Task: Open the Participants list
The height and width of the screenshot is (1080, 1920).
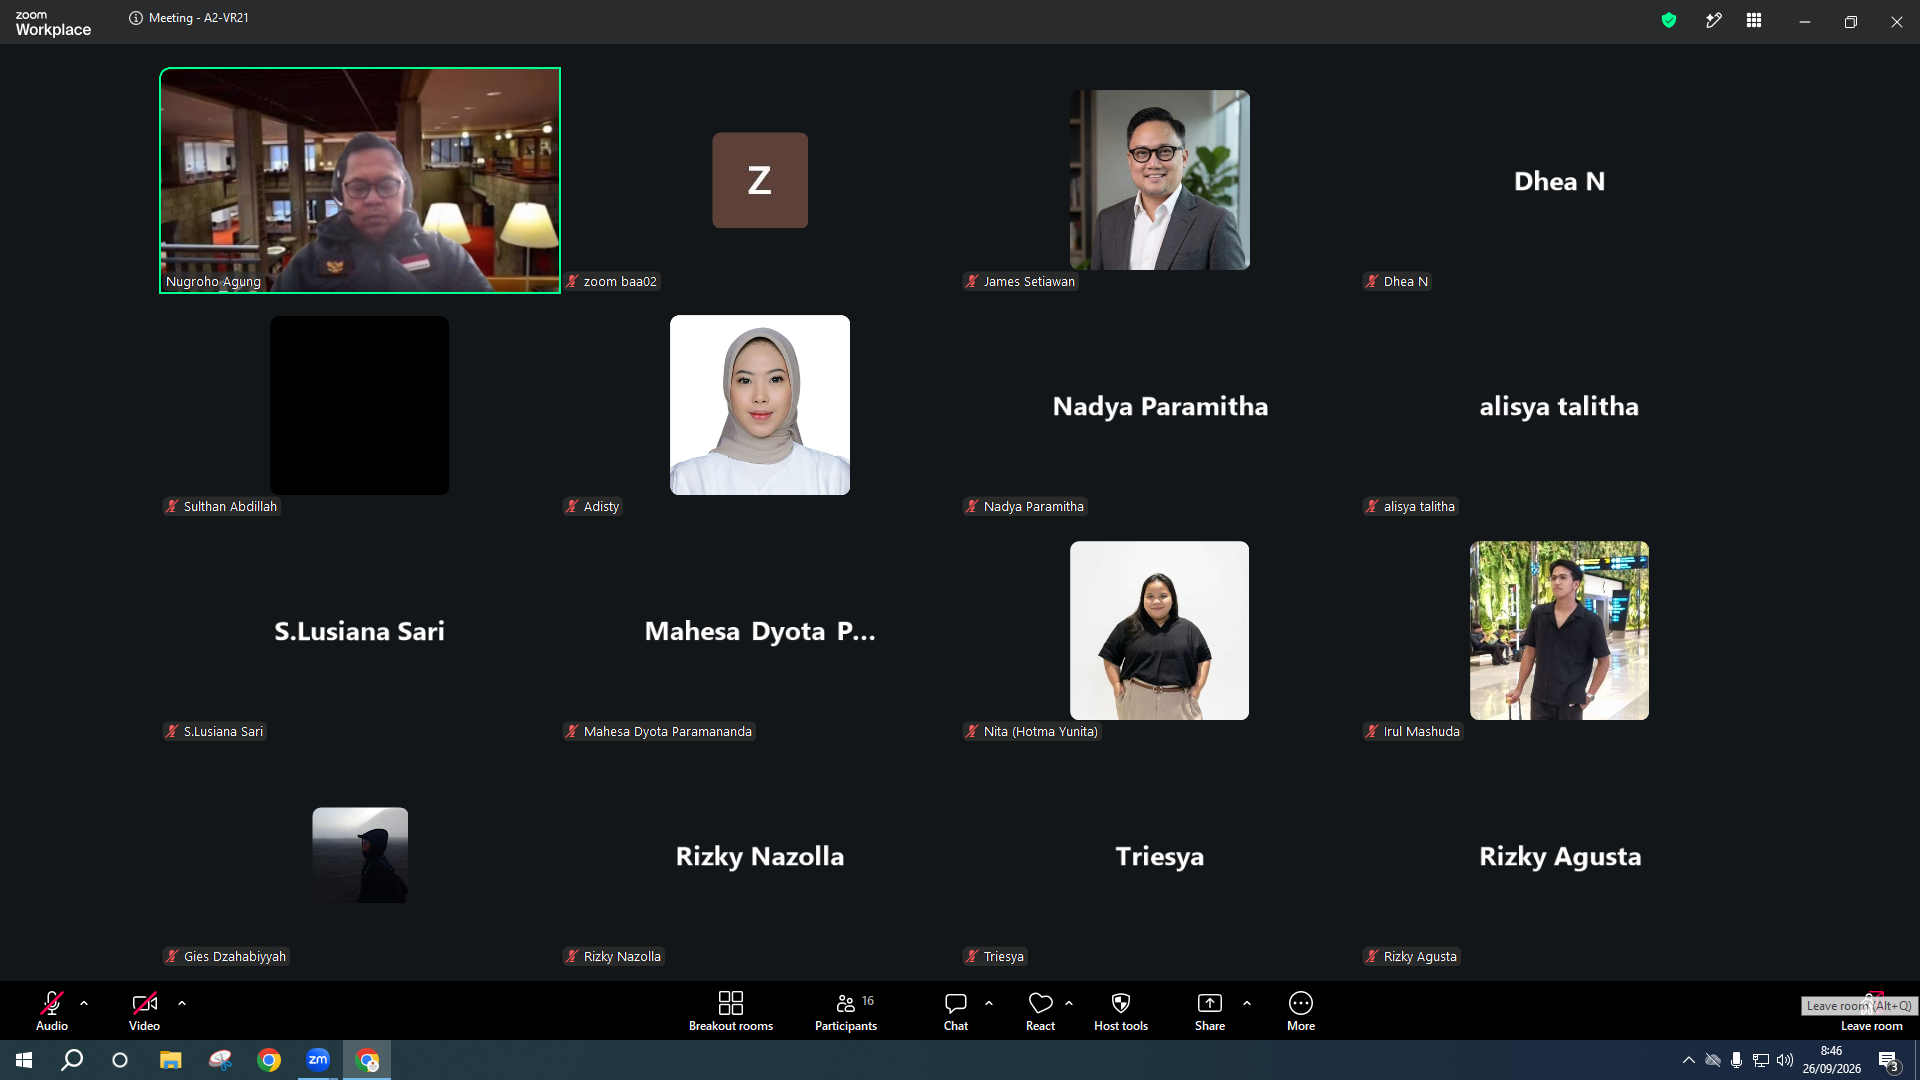Action: pyautogui.click(x=846, y=1010)
